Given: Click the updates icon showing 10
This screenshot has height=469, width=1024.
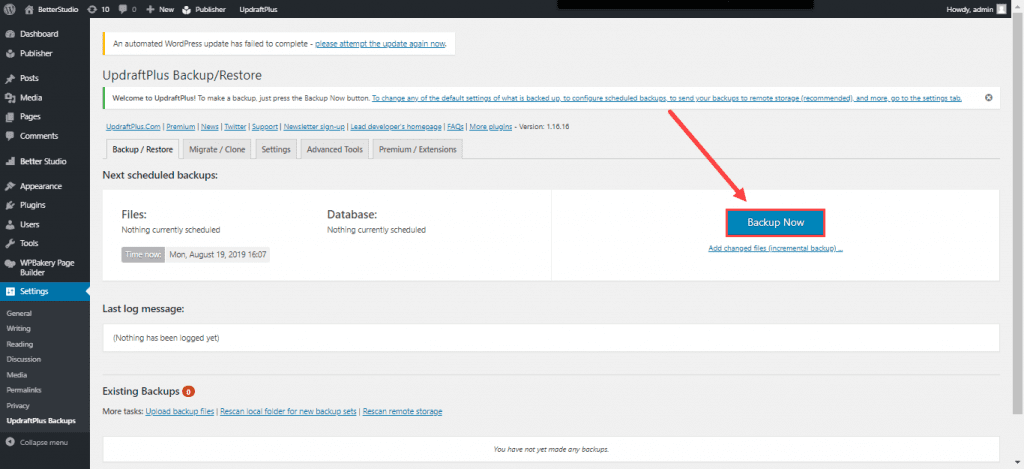Looking at the screenshot, I should point(92,10).
